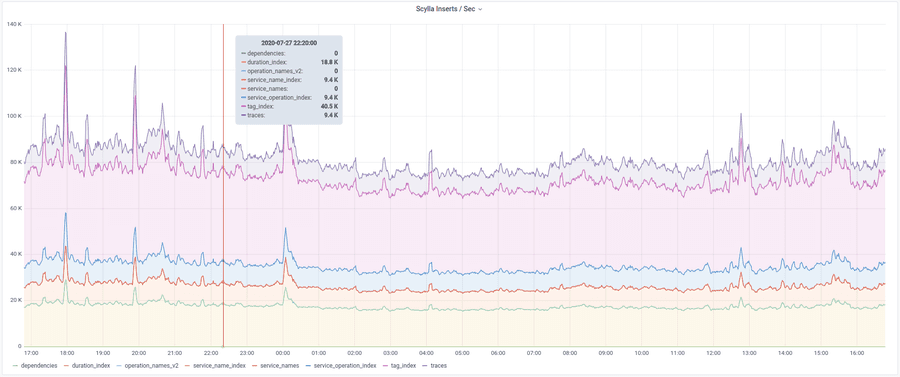Click the 20:00 x-axis label

(x=139, y=353)
